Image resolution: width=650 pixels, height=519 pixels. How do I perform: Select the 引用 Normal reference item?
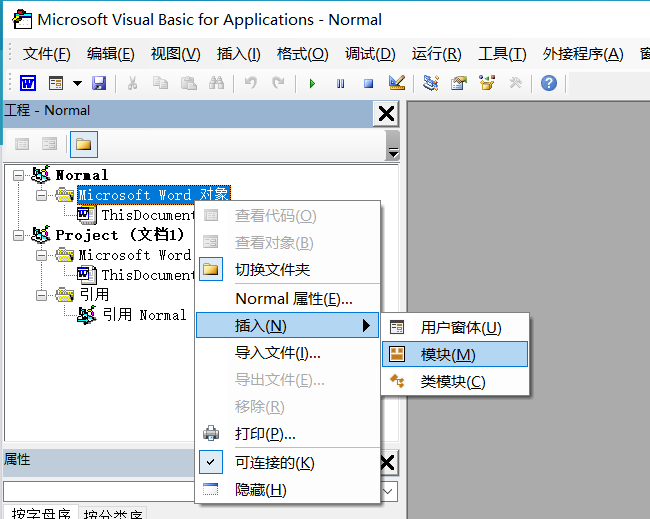click(x=144, y=315)
